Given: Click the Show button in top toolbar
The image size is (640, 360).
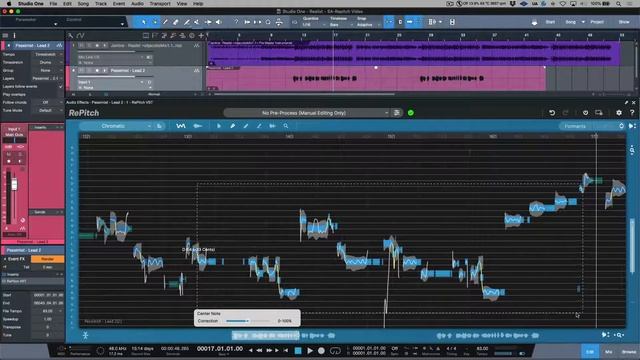Looking at the screenshot, I should pyautogui.click(x=624, y=22).
